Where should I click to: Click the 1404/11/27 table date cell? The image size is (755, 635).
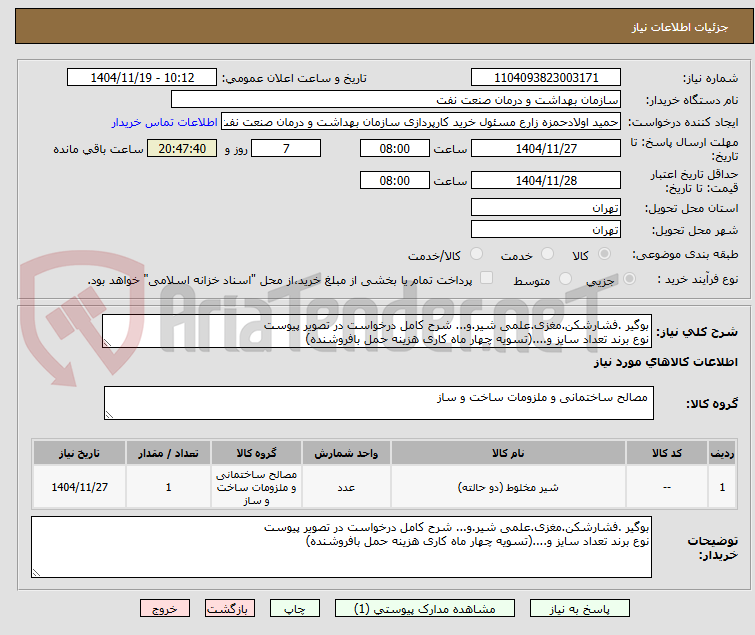[79, 487]
